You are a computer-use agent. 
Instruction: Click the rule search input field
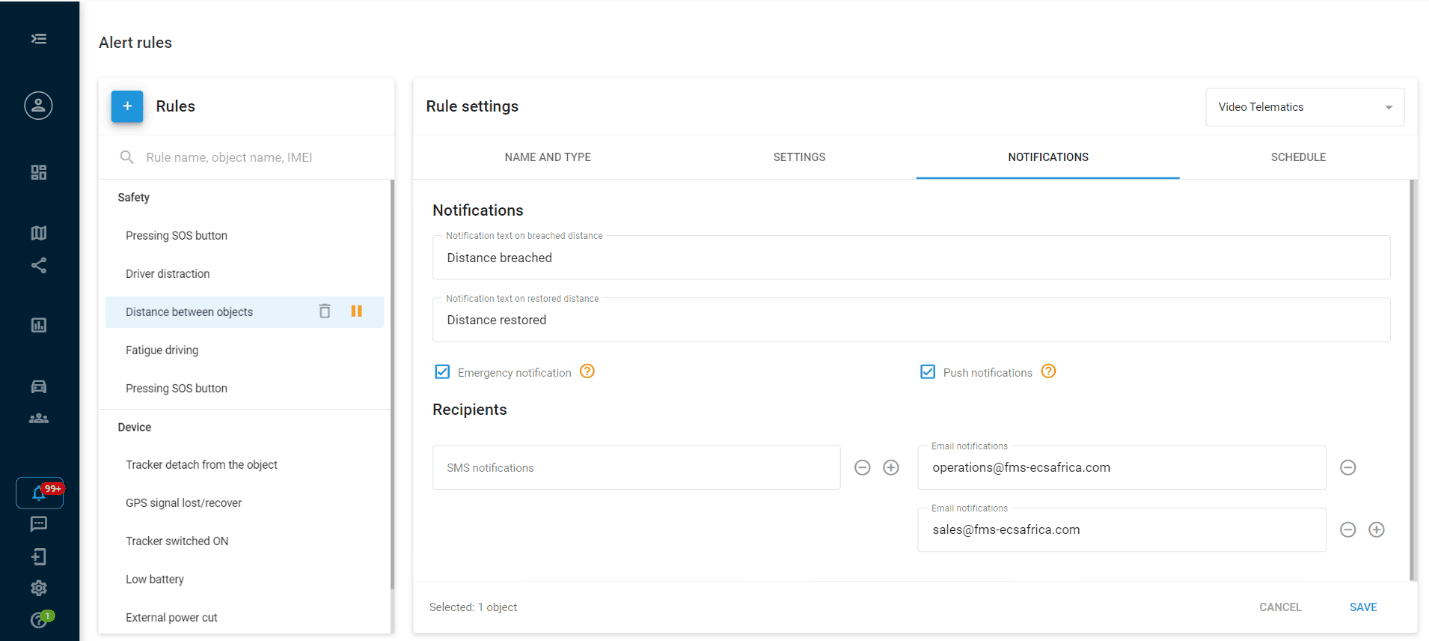point(247,157)
